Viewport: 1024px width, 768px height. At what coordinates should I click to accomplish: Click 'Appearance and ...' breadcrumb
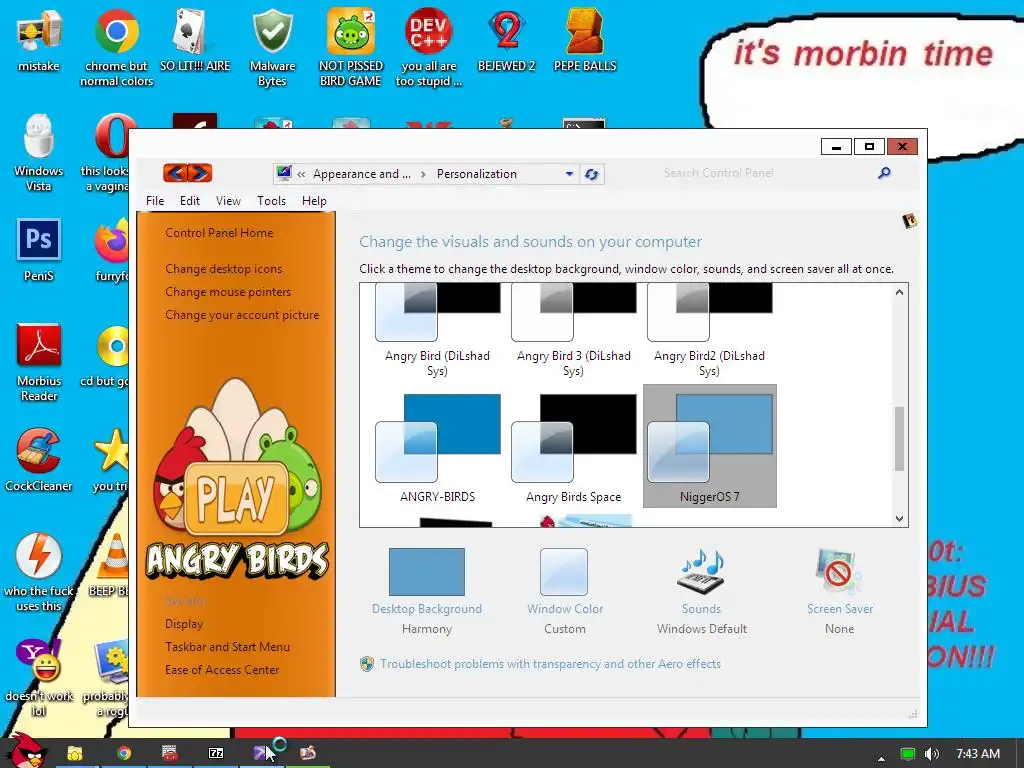click(x=362, y=174)
